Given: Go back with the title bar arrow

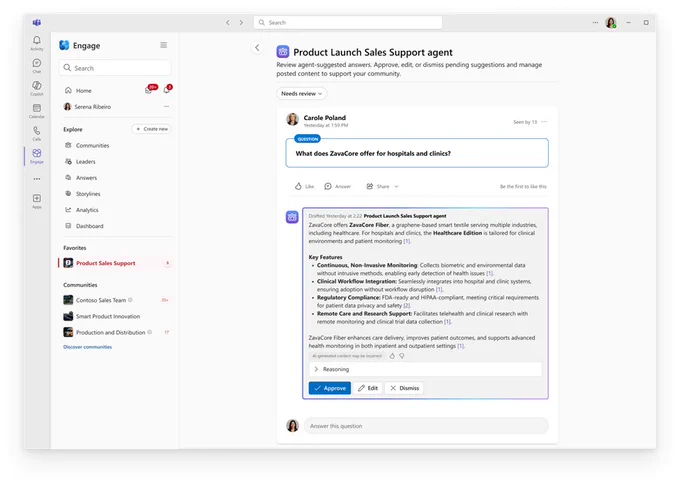Looking at the screenshot, I should pos(228,23).
